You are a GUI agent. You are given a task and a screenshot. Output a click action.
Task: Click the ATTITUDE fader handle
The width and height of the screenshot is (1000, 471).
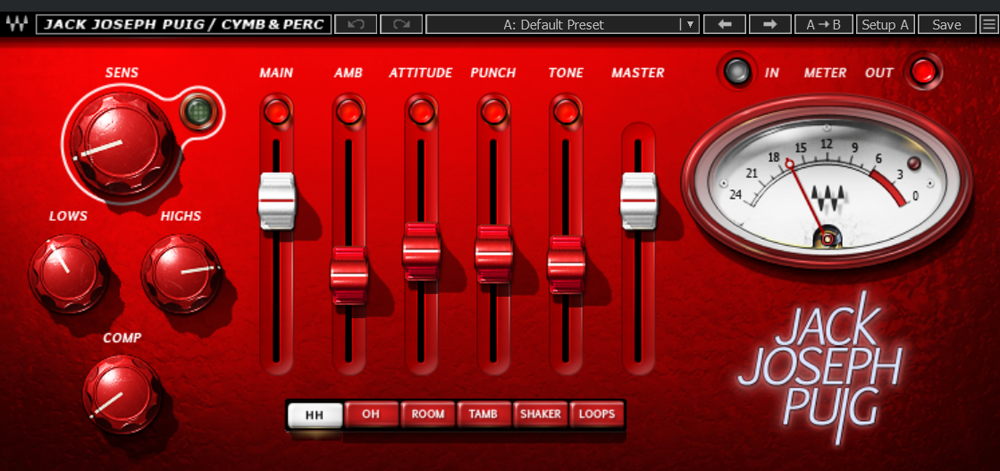tap(422, 252)
